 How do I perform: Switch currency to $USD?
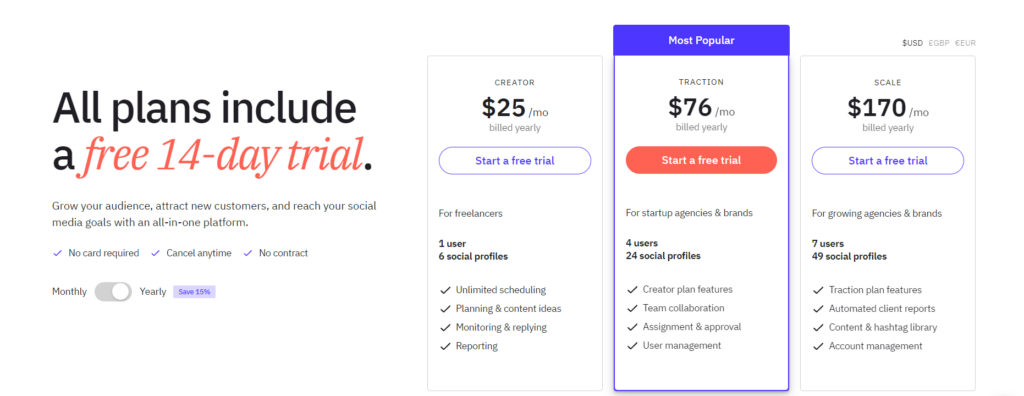pyautogui.click(x=912, y=43)
